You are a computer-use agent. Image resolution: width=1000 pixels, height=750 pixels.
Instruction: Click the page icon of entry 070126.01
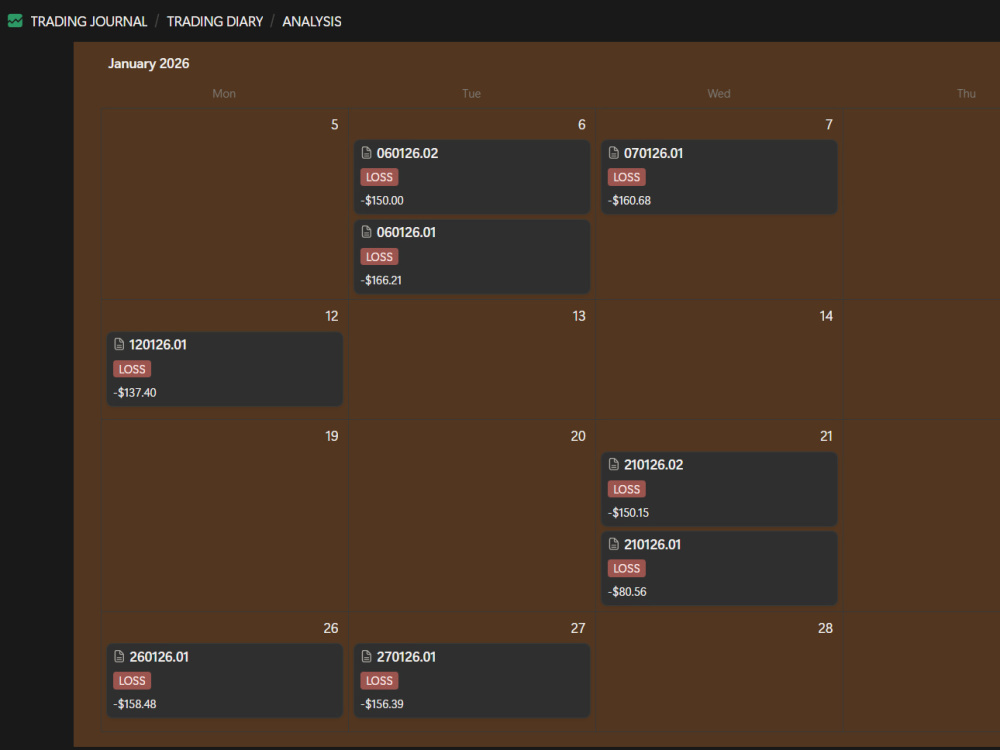[614, 153]
